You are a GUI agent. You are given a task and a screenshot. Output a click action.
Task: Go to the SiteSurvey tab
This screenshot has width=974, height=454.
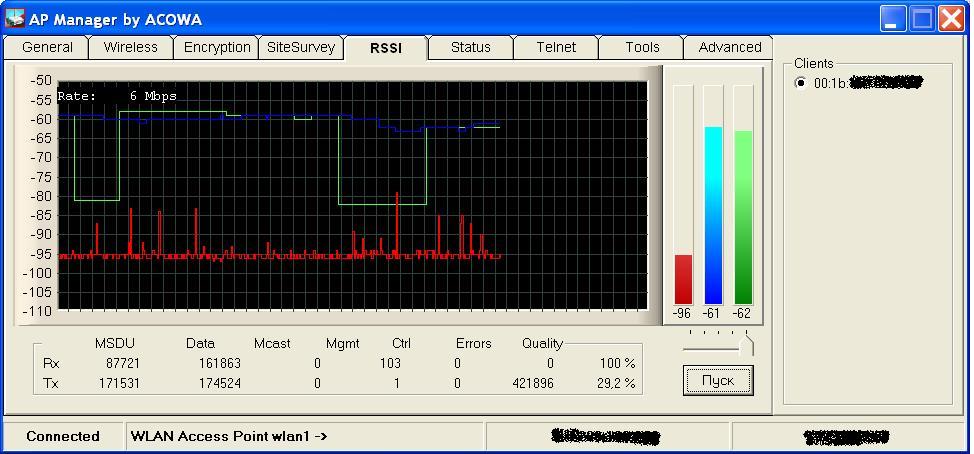[x=301, y=47]
